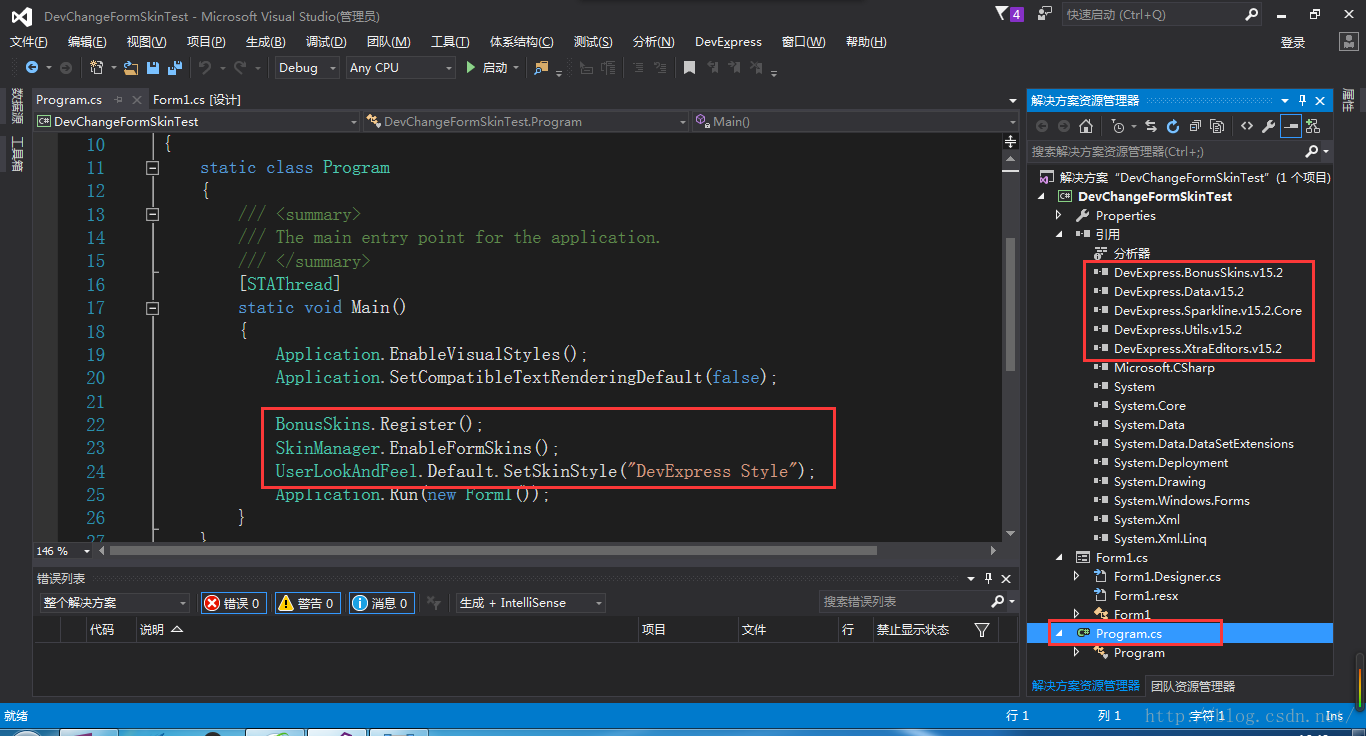Toggle the bookmark flag icon in toolbar

689,67
